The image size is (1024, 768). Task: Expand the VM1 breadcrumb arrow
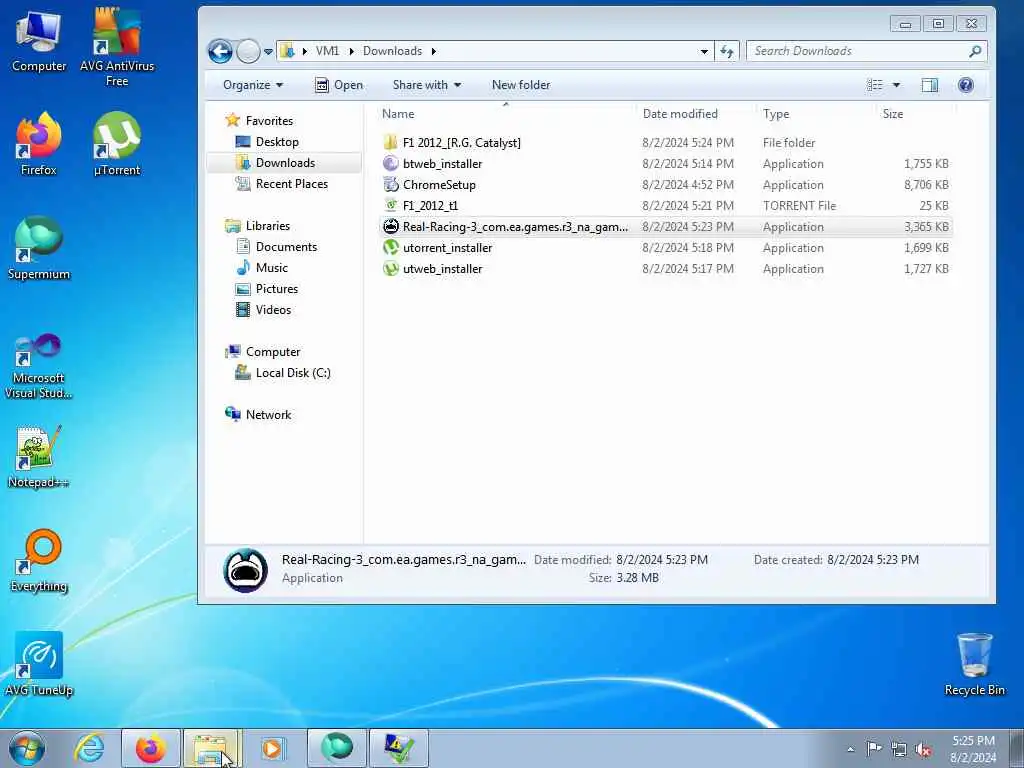(x=351, y=51)
